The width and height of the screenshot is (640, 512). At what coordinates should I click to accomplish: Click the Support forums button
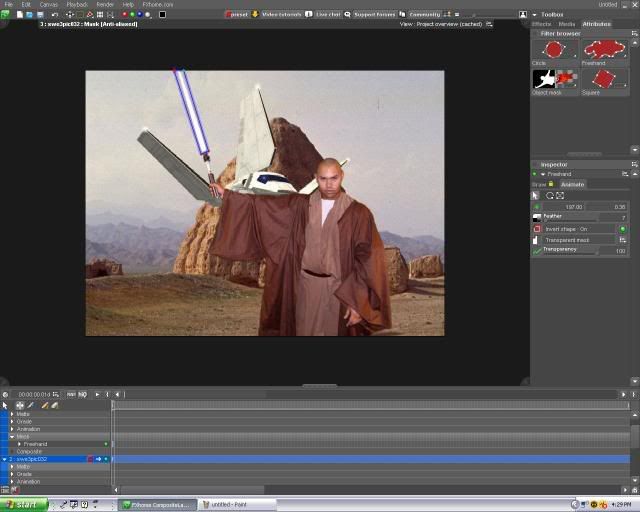point(374,14)
